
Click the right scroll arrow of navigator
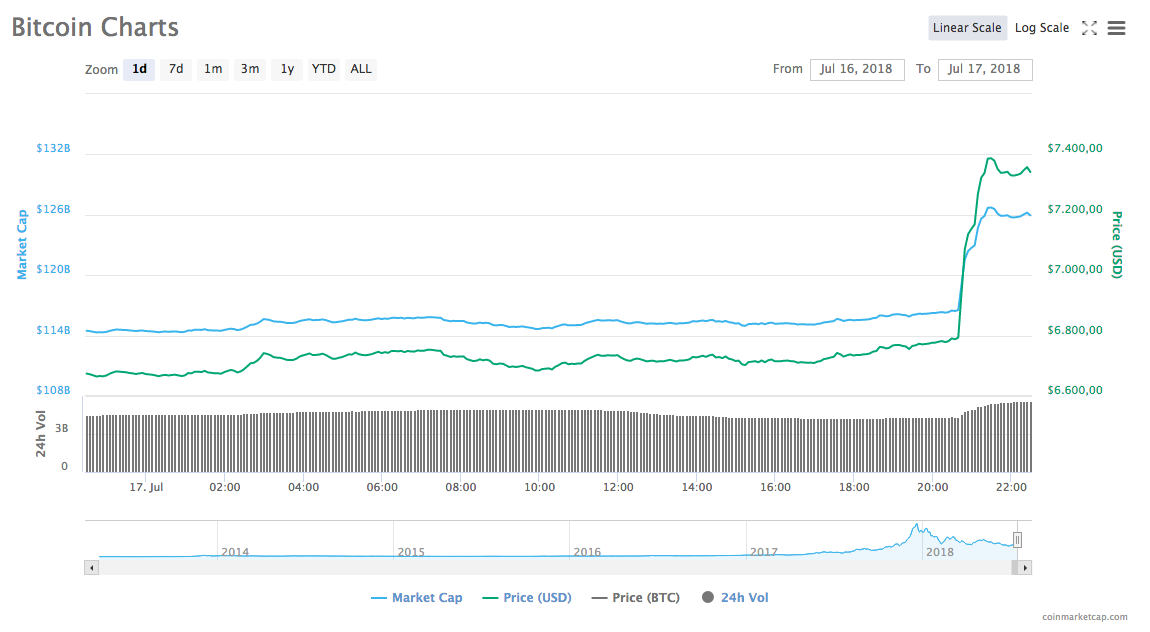pos(1025,567)
